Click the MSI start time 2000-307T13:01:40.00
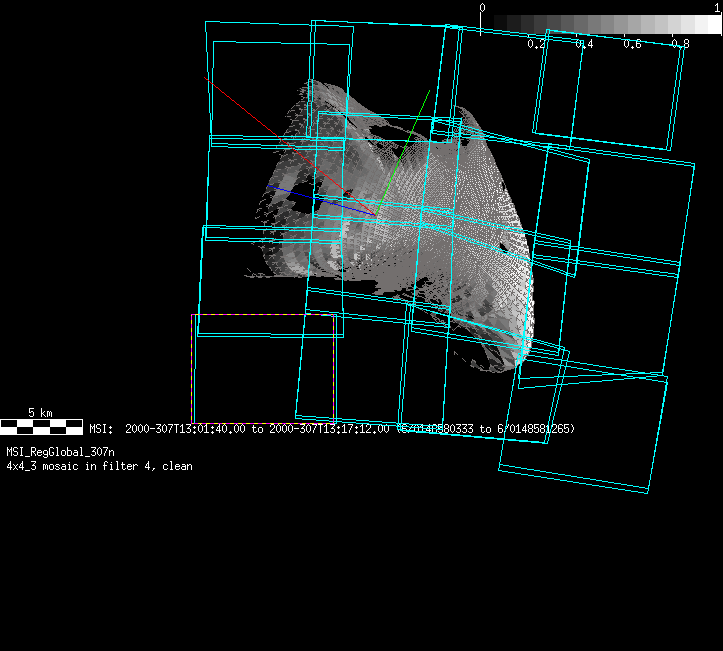723x651 pixels. [x=186, y=429]
